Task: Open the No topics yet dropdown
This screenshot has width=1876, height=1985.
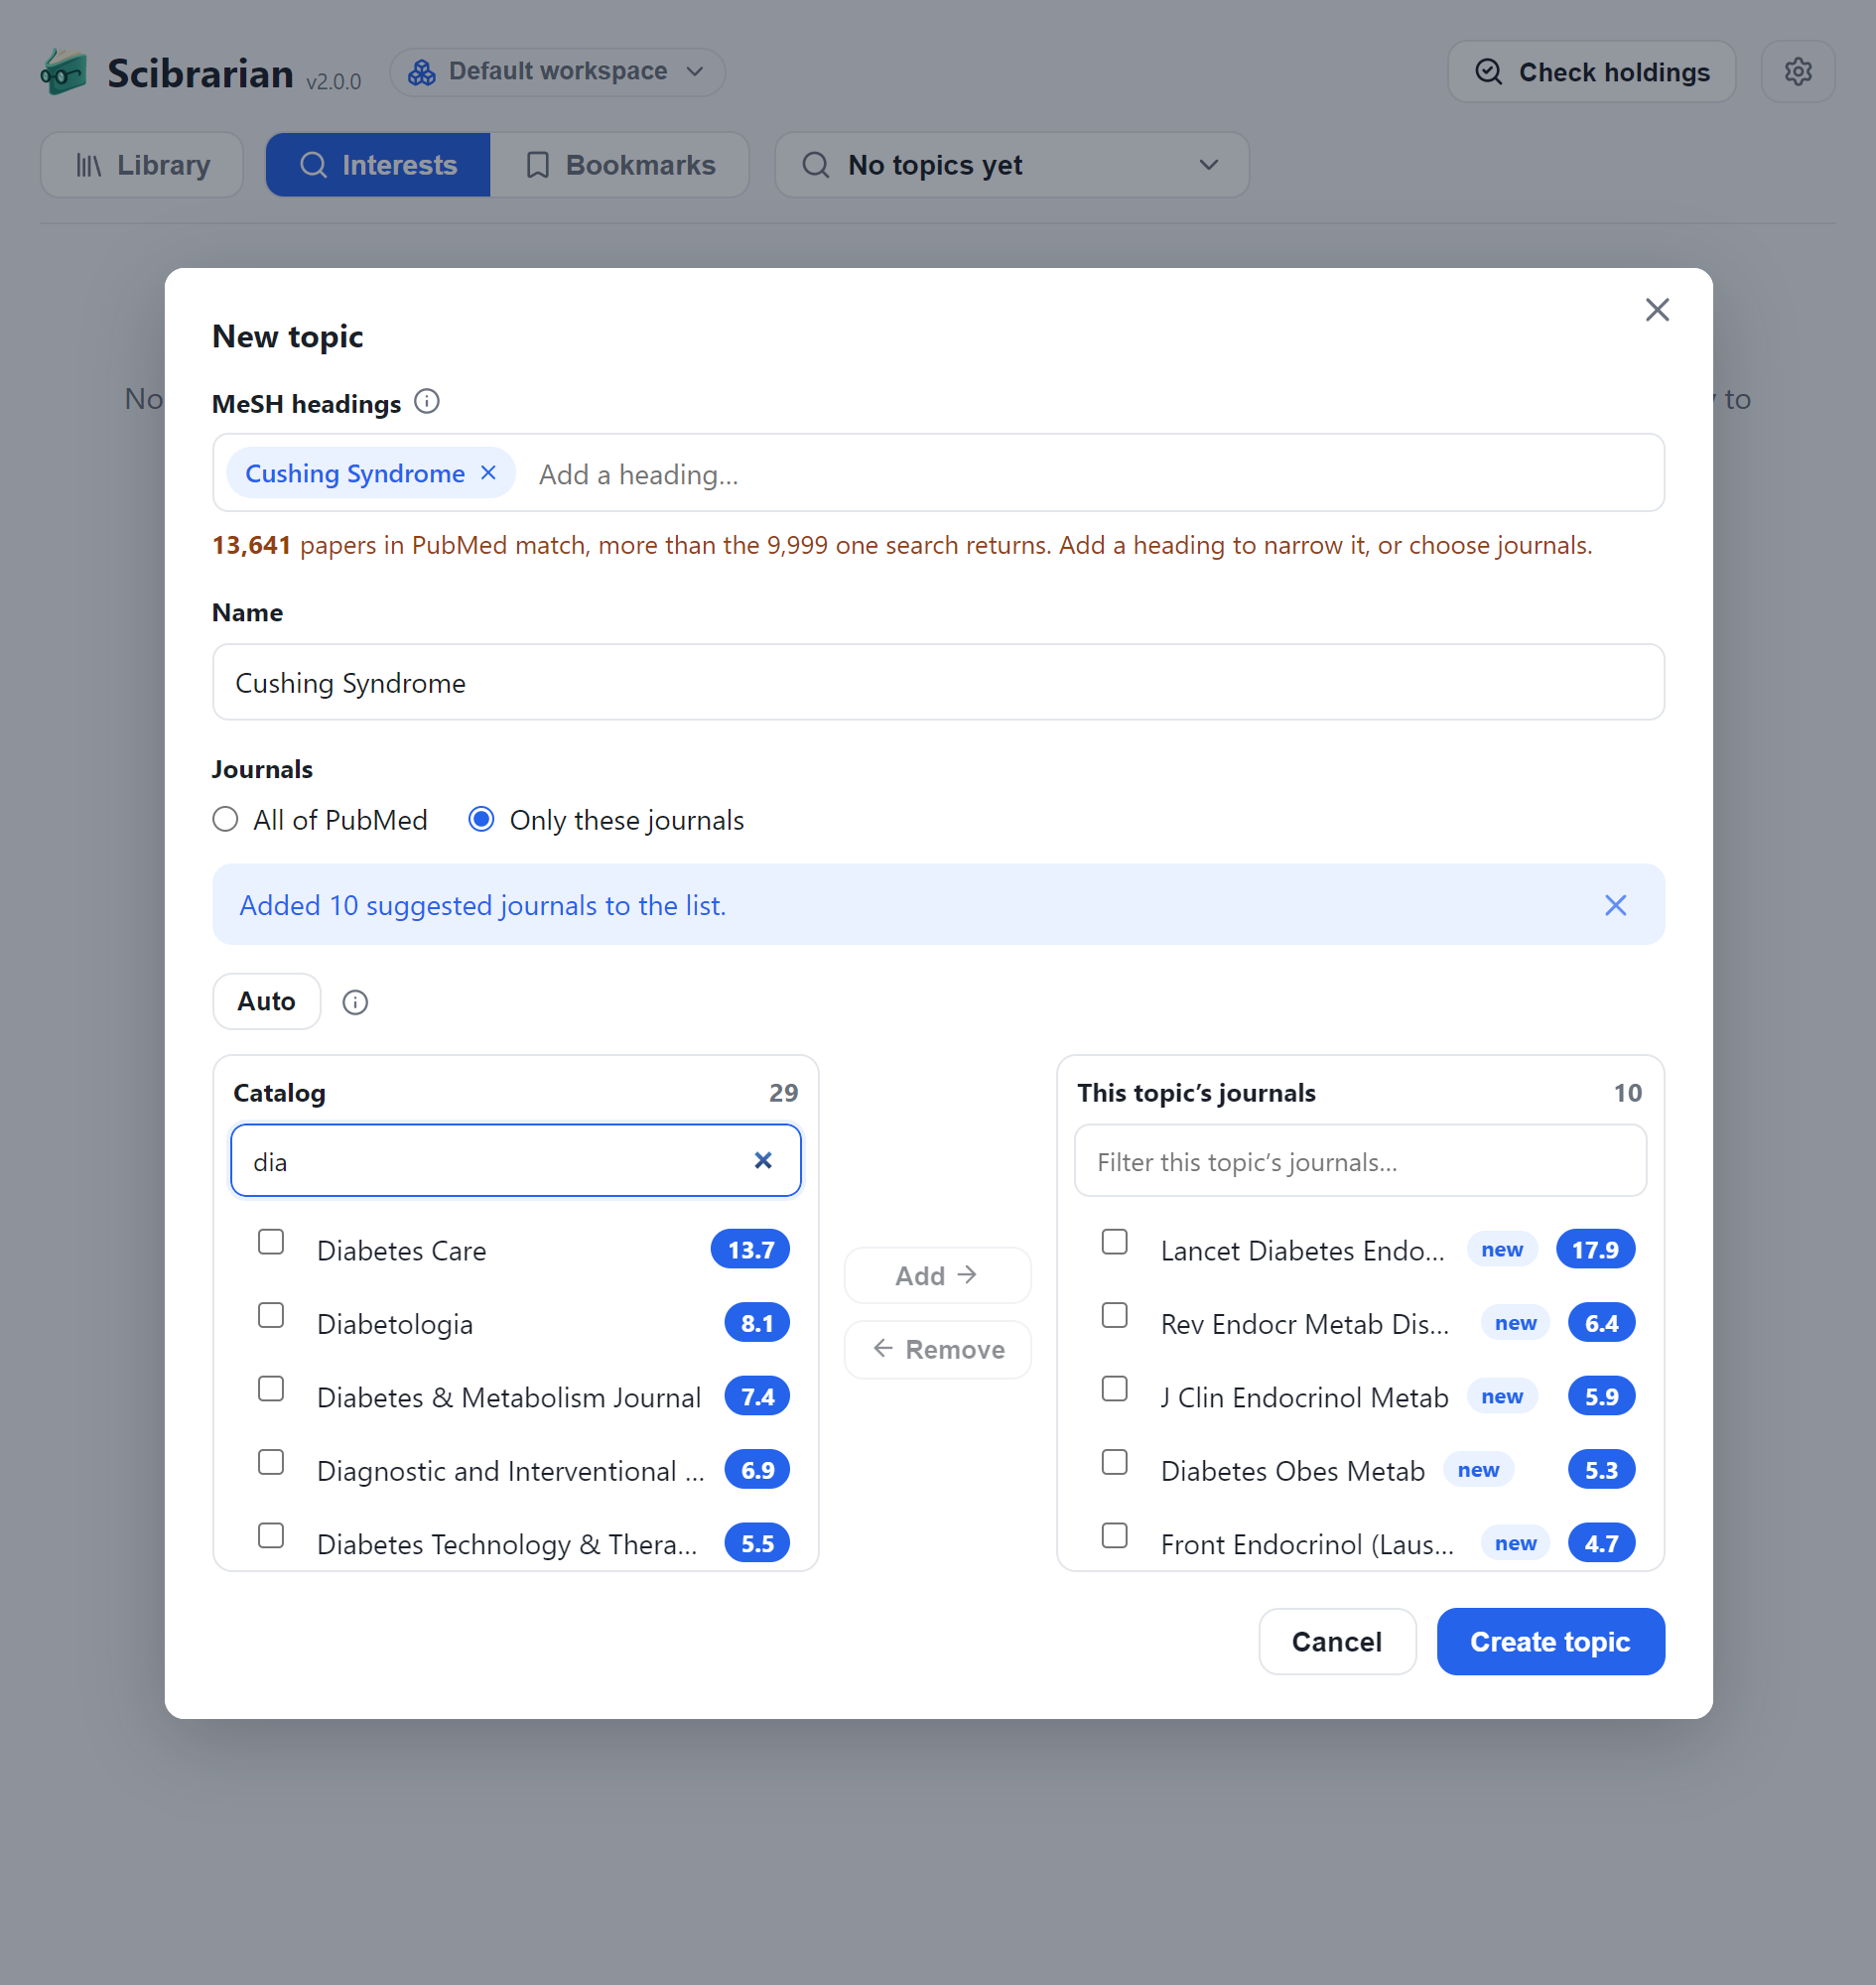Action: click(x=1011, y=165)
